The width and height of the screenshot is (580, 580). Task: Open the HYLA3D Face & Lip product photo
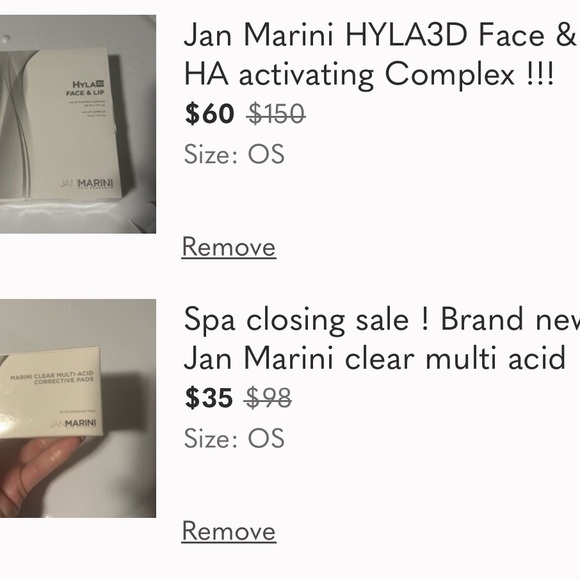pyautogui.click(x=78, y=124)
